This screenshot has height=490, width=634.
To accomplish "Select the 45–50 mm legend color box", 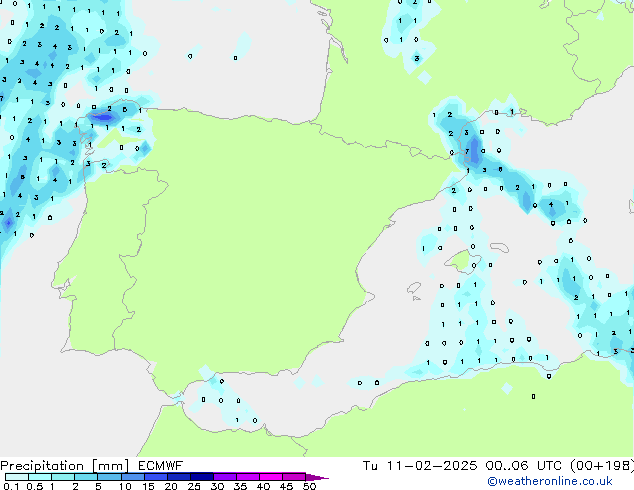I will point(294,477).
